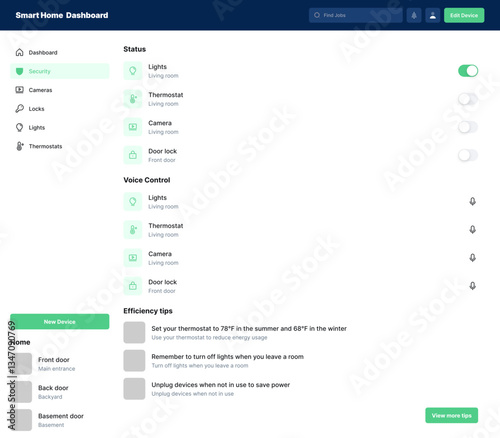The image size is (500, 438).
Task: Navigate to Thermostats in sidebar
Action: [x=60, y=146]
